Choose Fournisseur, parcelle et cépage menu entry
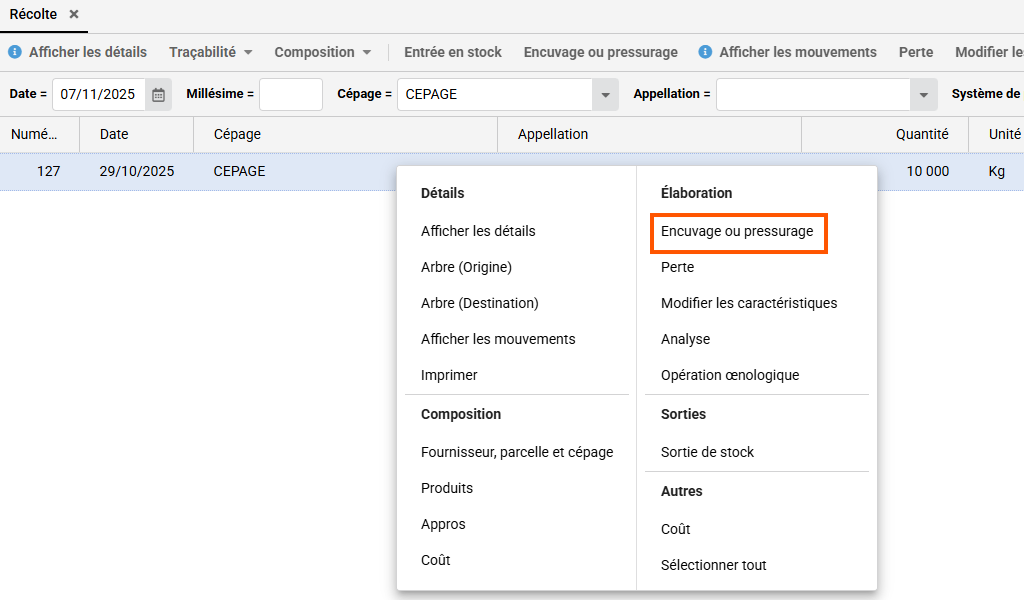The image size is (1024, 600). (517, 452)
